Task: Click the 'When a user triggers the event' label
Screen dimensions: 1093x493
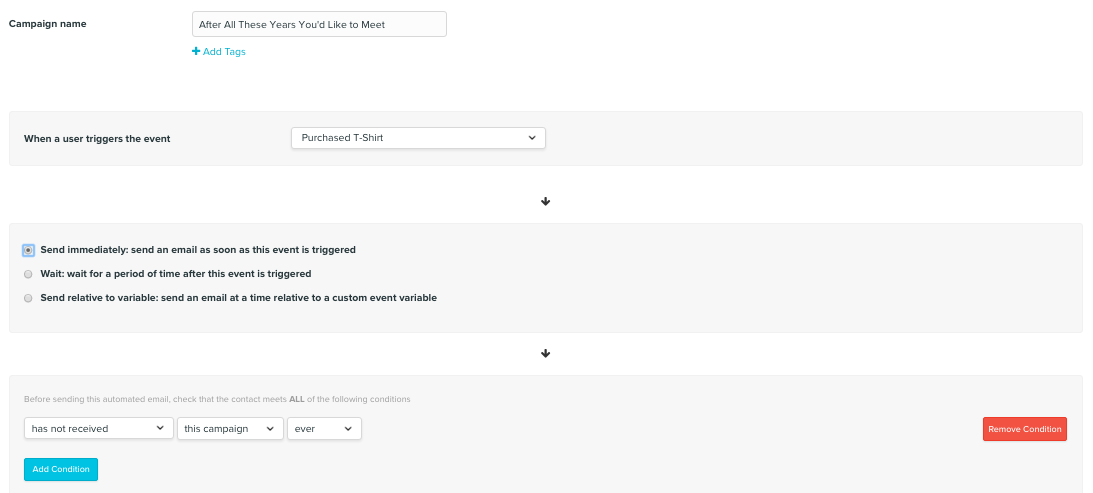Action: [x=97, y=139]
